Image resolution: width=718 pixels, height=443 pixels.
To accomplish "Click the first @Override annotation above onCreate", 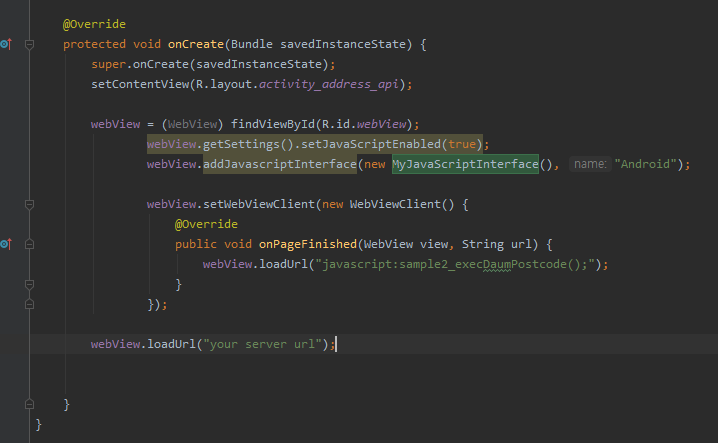I will click(x=94, y=24).
